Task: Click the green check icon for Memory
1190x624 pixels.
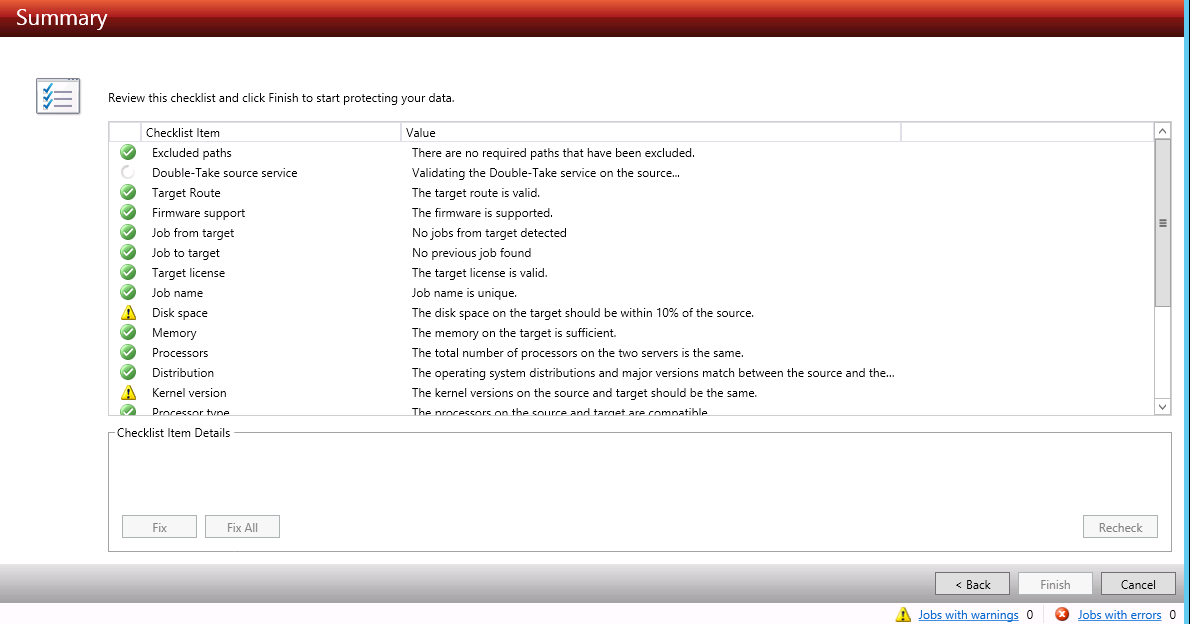Action: point(128,332)
